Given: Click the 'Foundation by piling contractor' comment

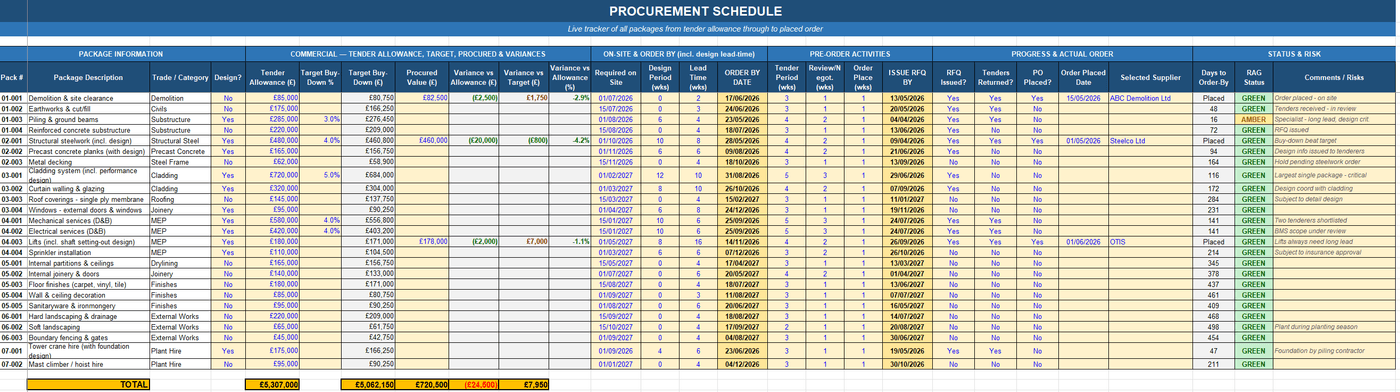Looking at the screenshot, I should tap(1334, 351).
